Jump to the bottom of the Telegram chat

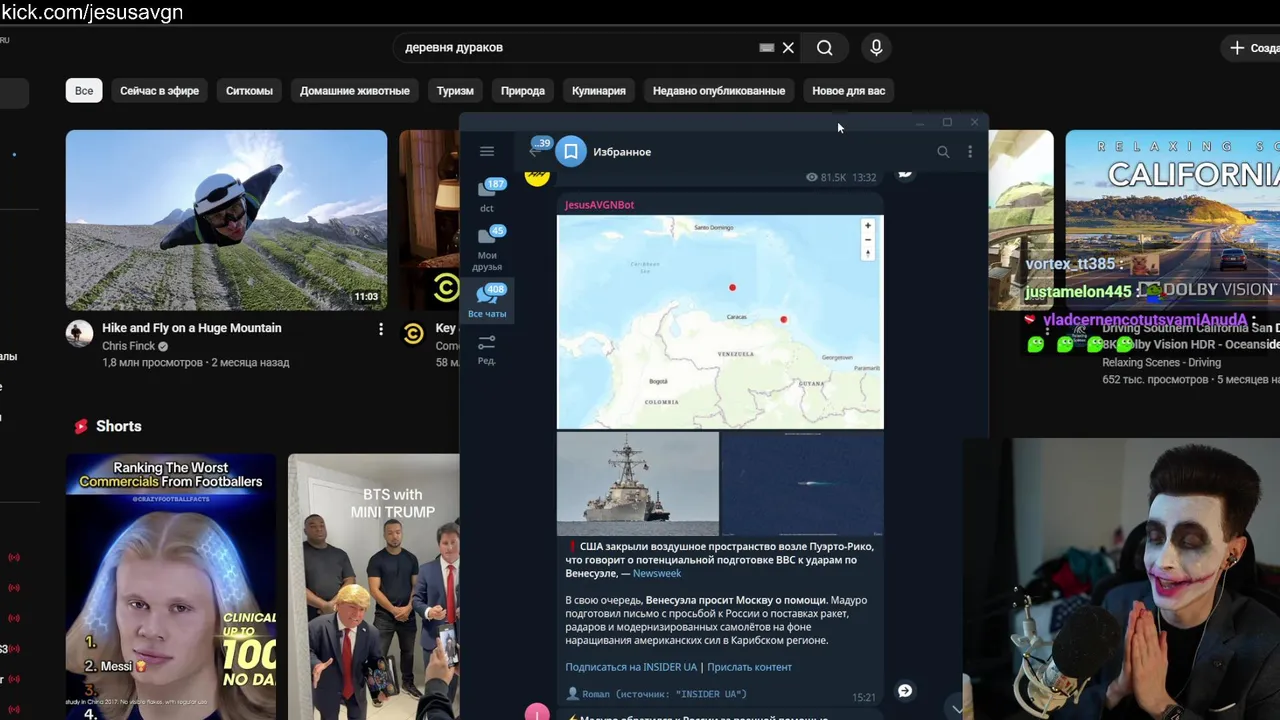pyautogui.click(x=957, y=708)
